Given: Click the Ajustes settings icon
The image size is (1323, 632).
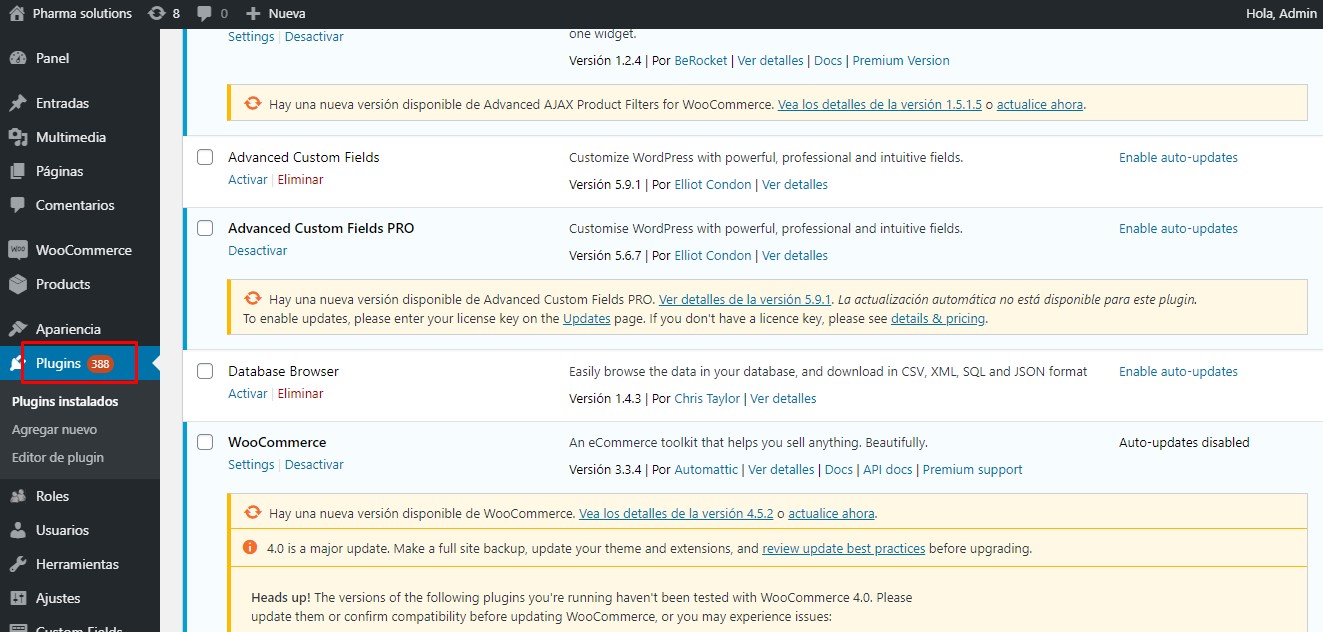Looking at the screenshot, I should pos(17,598).
